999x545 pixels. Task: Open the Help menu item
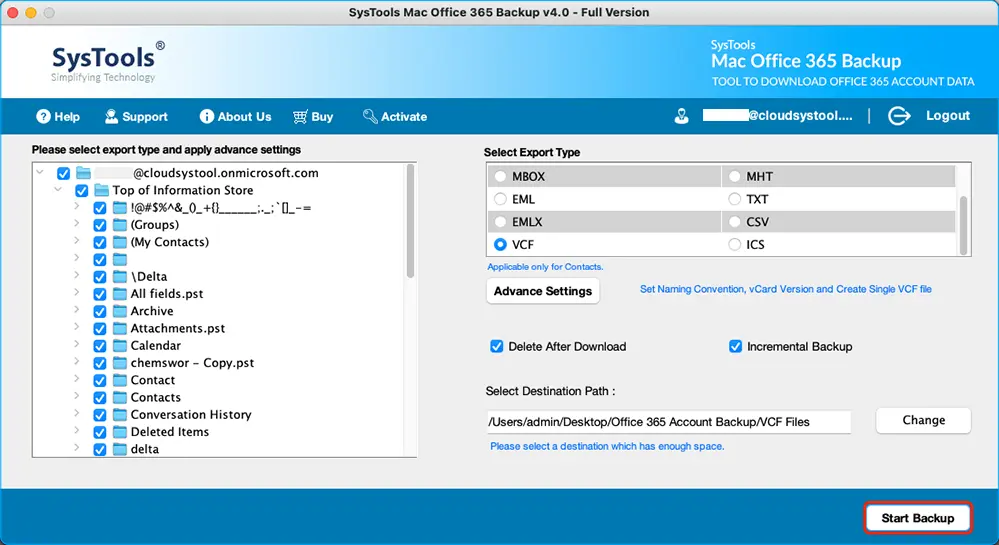[58, 117]
